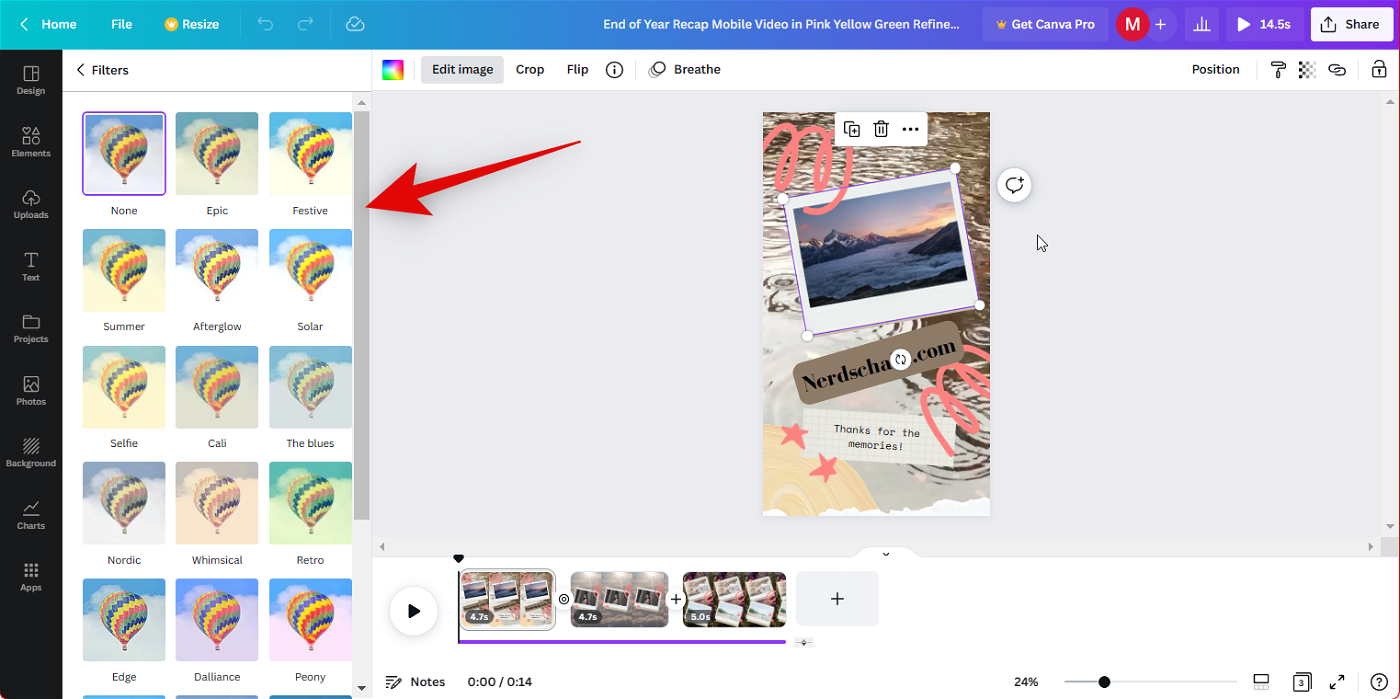This screenshot has width=1400, height=699.
Task: Add a comment with speech bubble icon
Action: pyautogui.click(x=1015, y=185)
